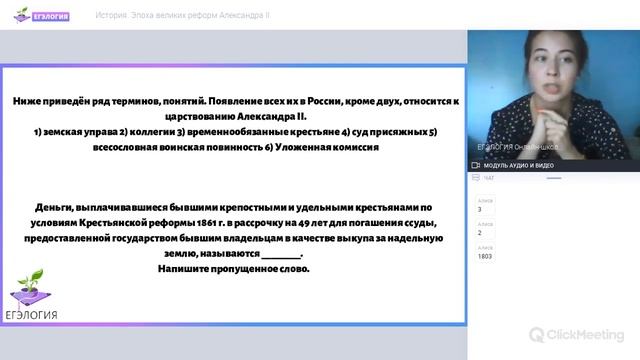Click the webinar title about Александра II
Image resolution: width=640 pixels, height=360 pixels.
182,15
